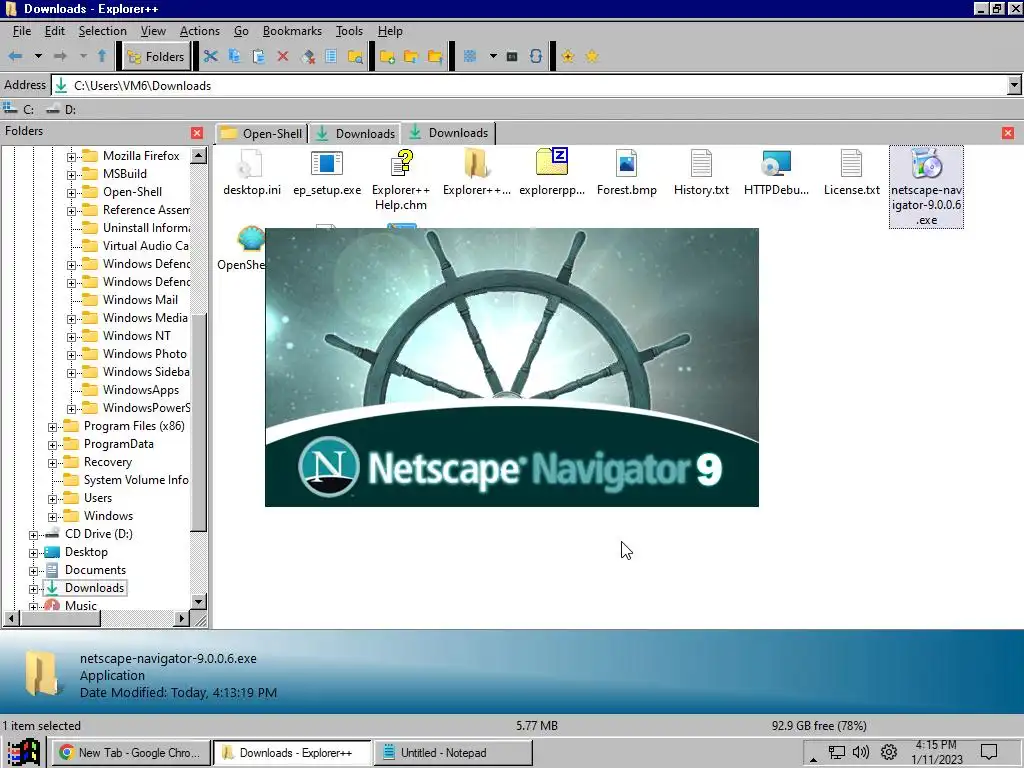Image resolution: width=1024 pixels, height=768 pixels.
Task: Expand the MSBuild tree node
Action: (71, 174)
